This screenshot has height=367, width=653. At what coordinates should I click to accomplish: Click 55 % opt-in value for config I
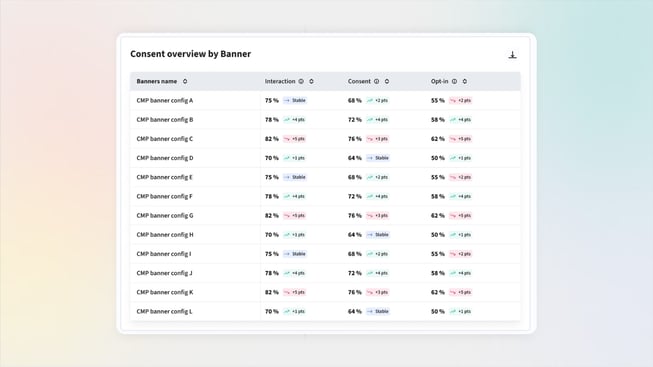click(x=438, y=254)
